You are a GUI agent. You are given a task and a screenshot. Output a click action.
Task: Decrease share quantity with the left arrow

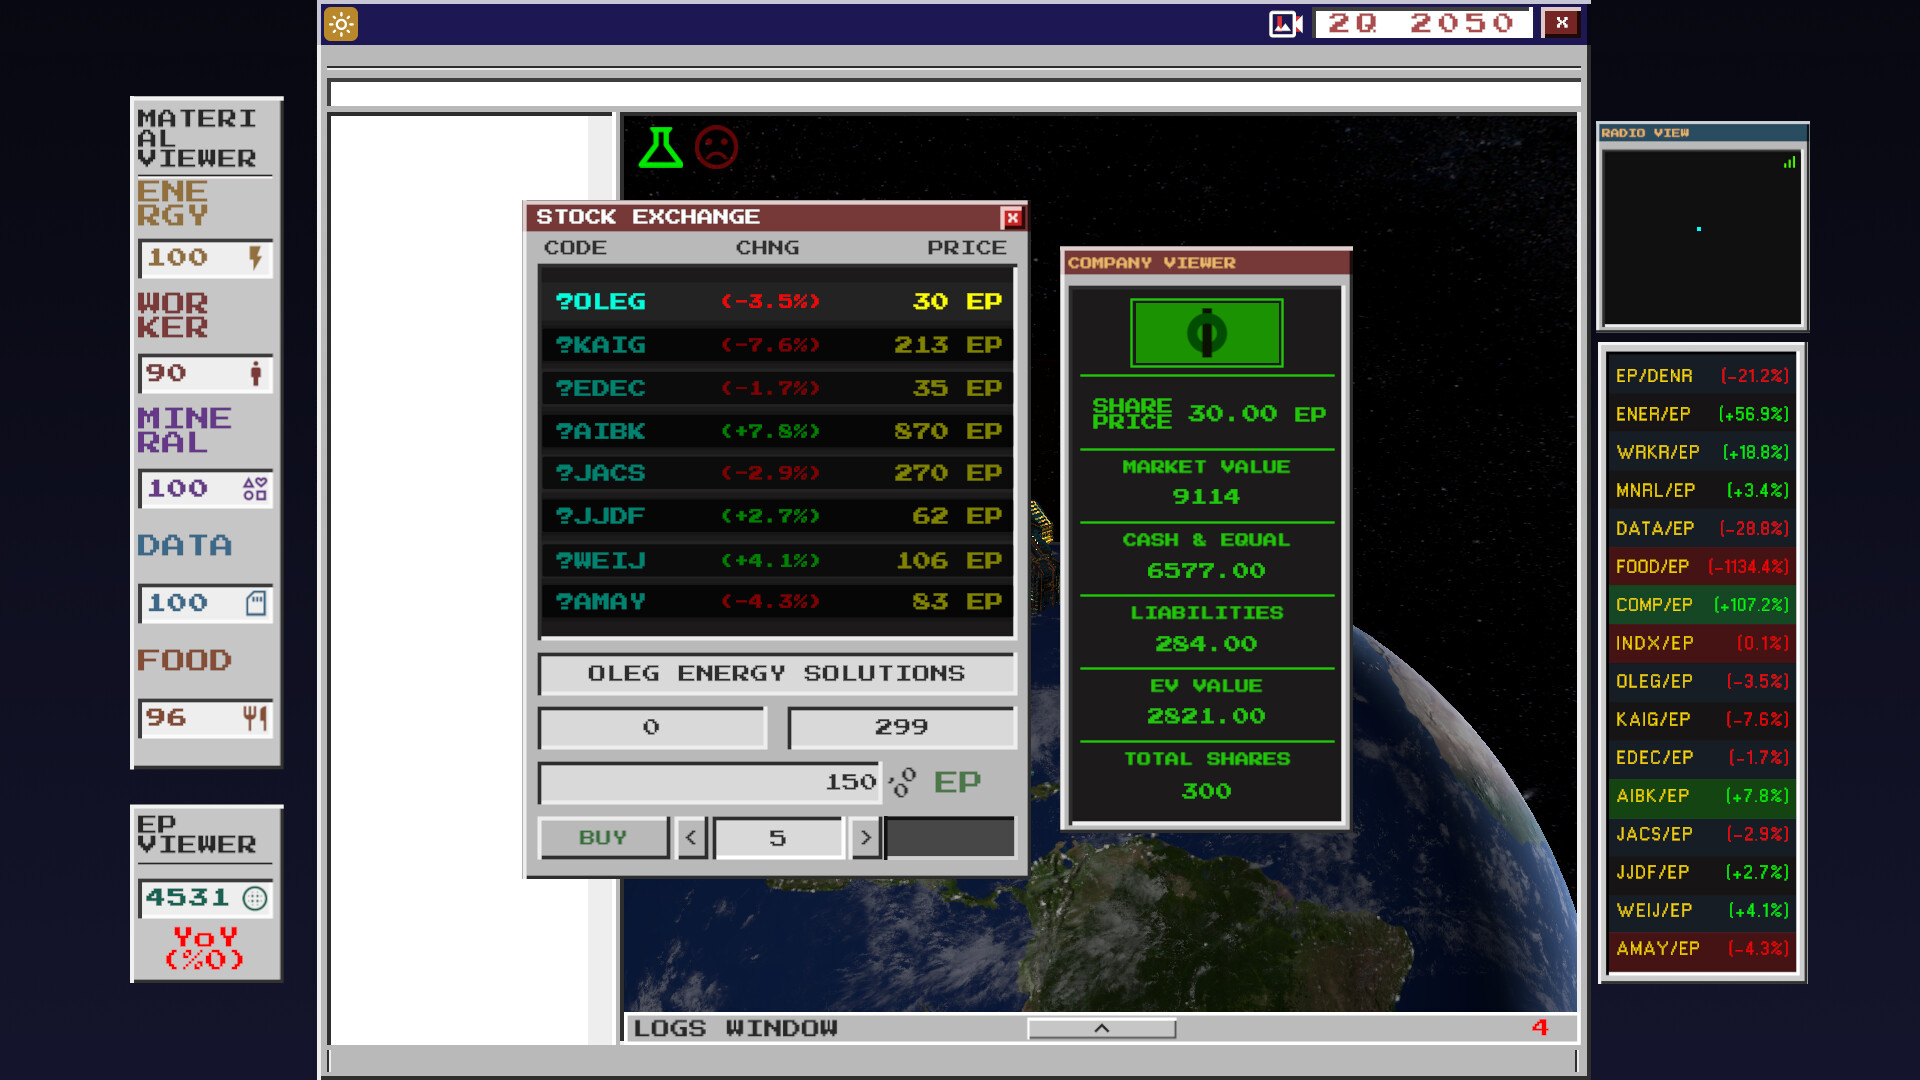tap(692, 837)
